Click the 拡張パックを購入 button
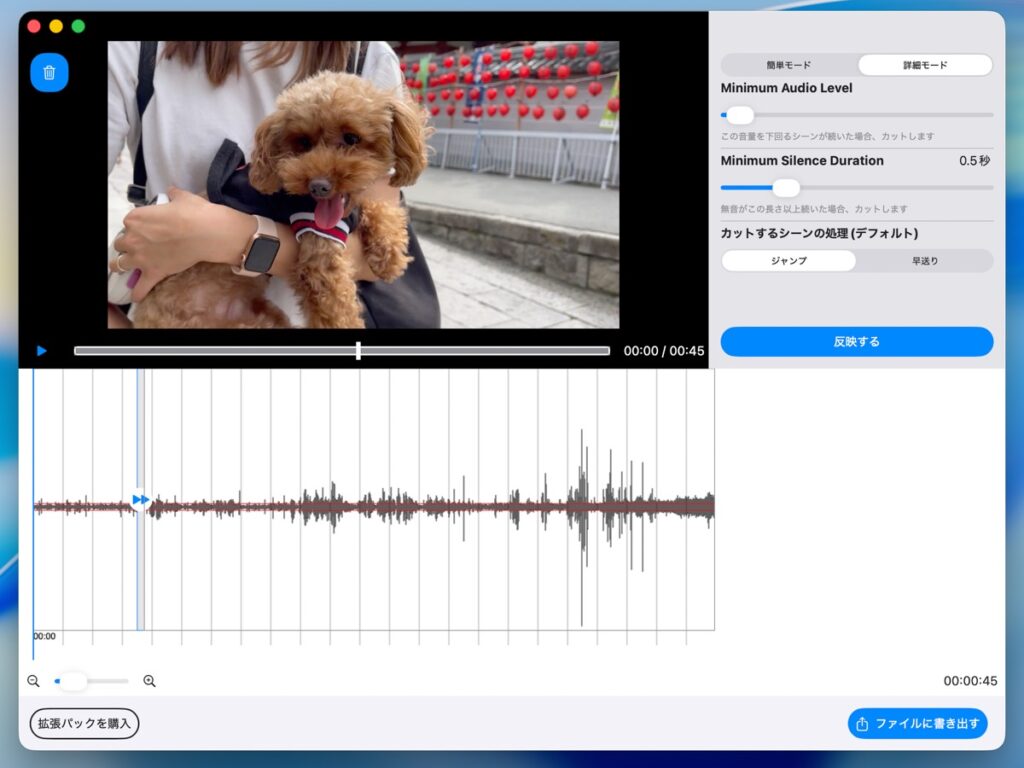Screen dimensions: 1024x768 (84, 723)
